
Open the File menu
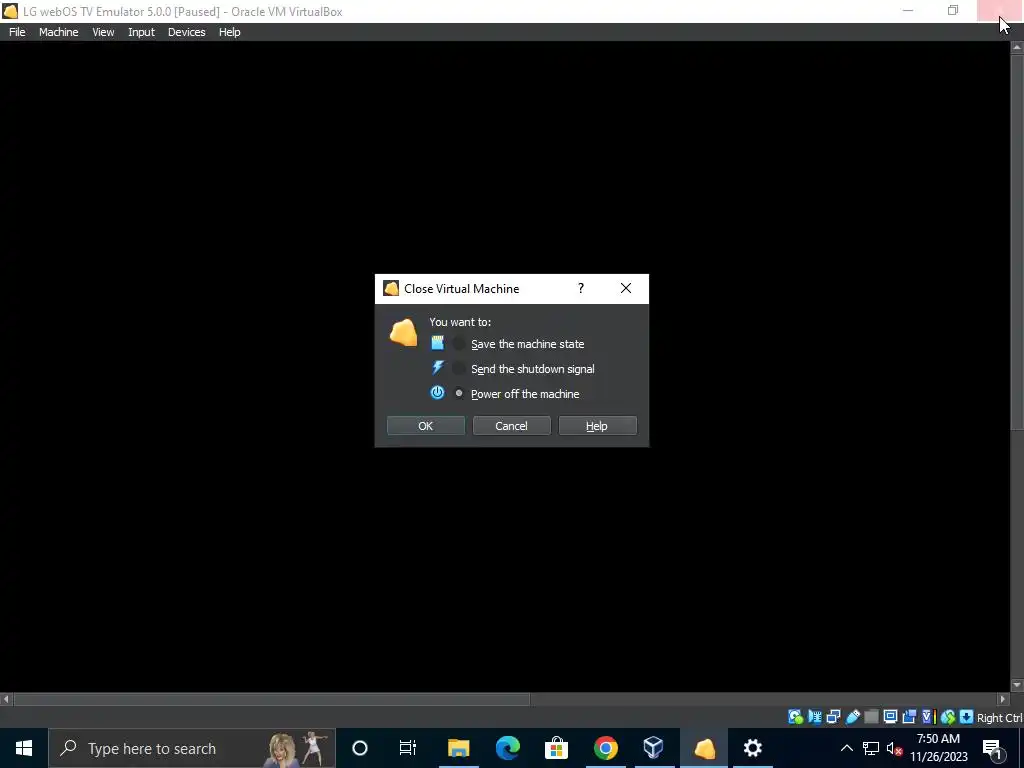click(17, 32)
